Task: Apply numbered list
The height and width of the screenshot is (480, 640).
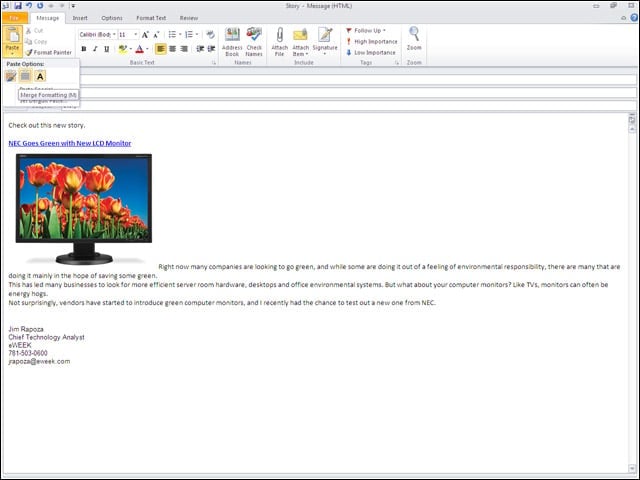Action: (x=189, y=35)
